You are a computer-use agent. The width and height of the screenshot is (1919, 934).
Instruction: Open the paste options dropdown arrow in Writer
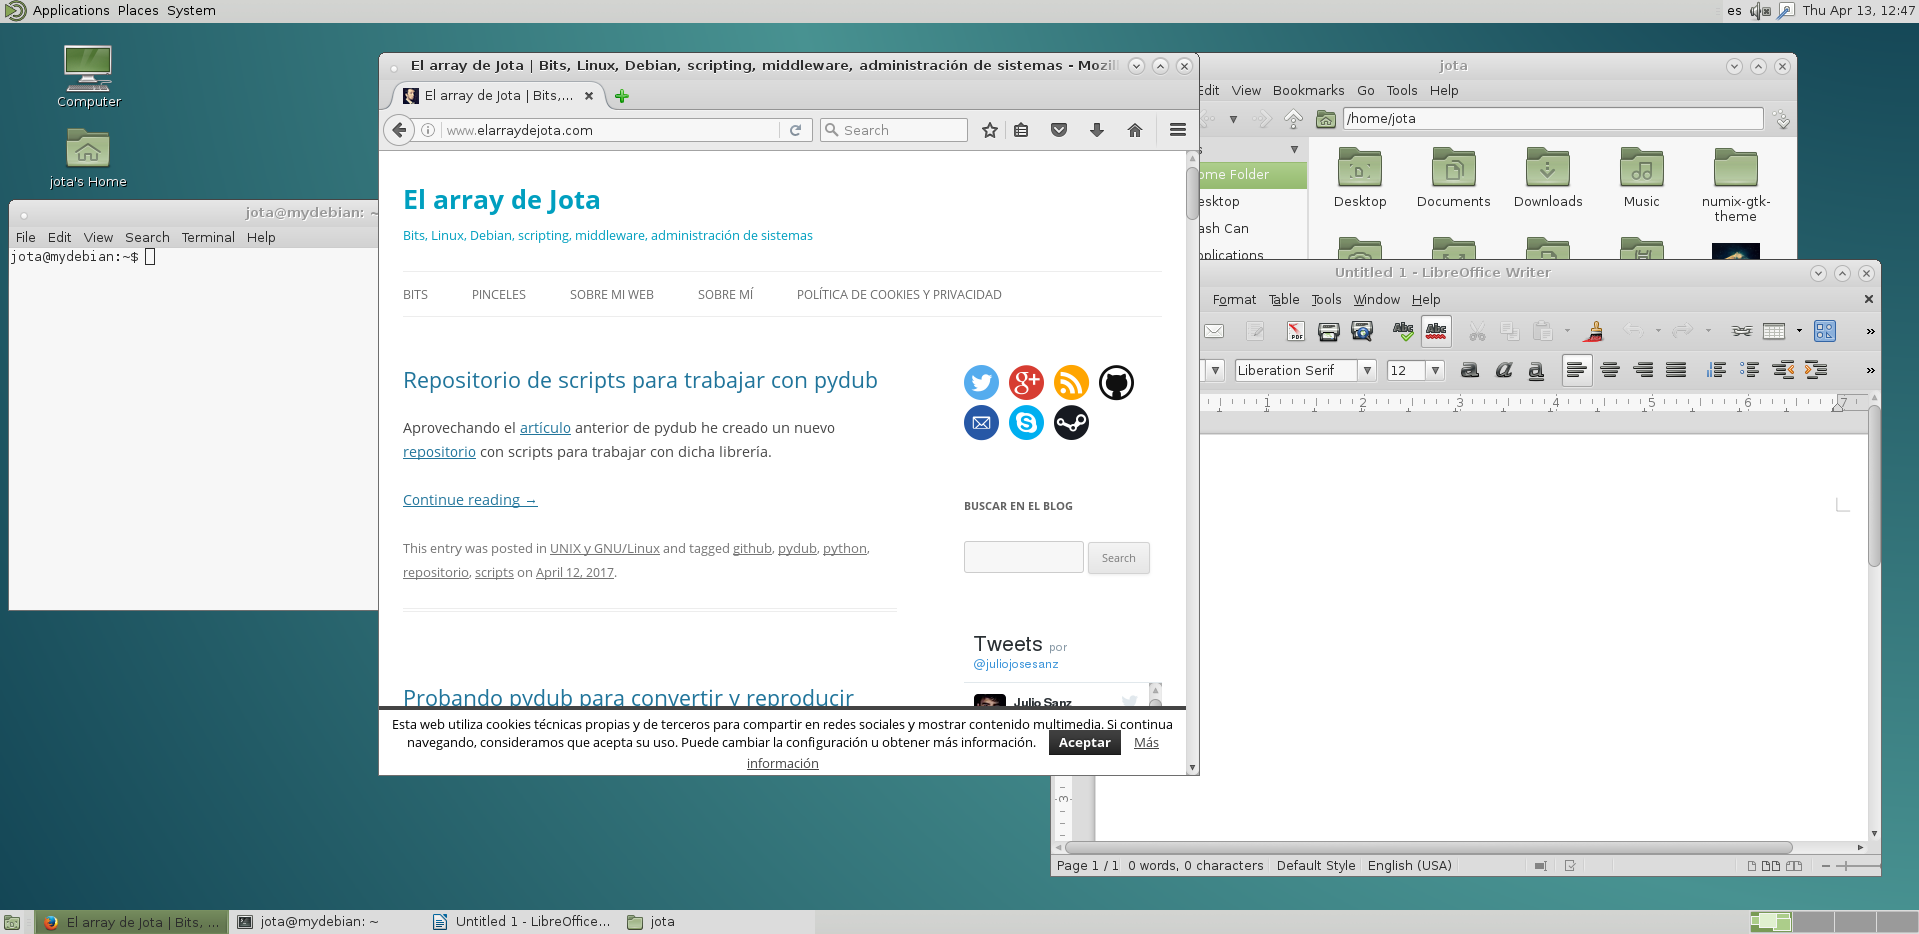coord(1567,331)
